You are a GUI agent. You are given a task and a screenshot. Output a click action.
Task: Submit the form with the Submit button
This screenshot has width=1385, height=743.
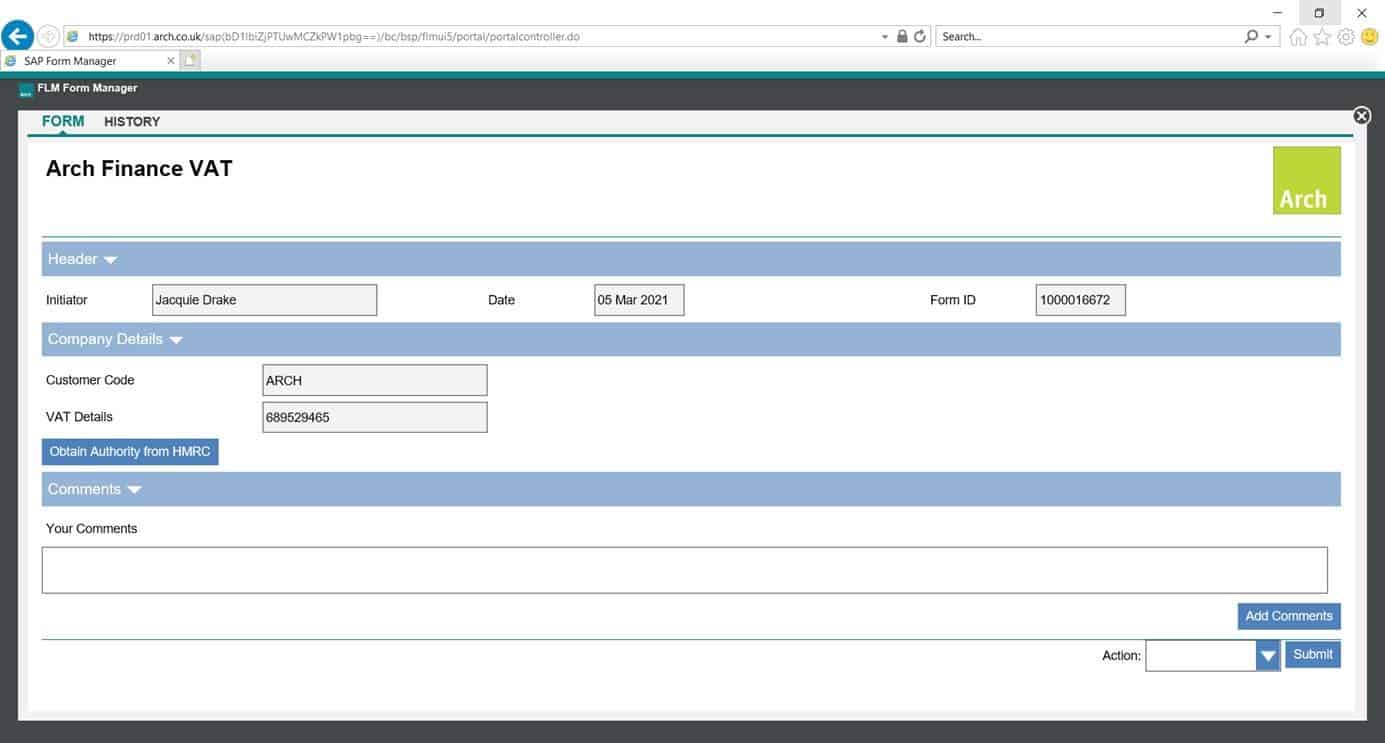coord(1312,655)
